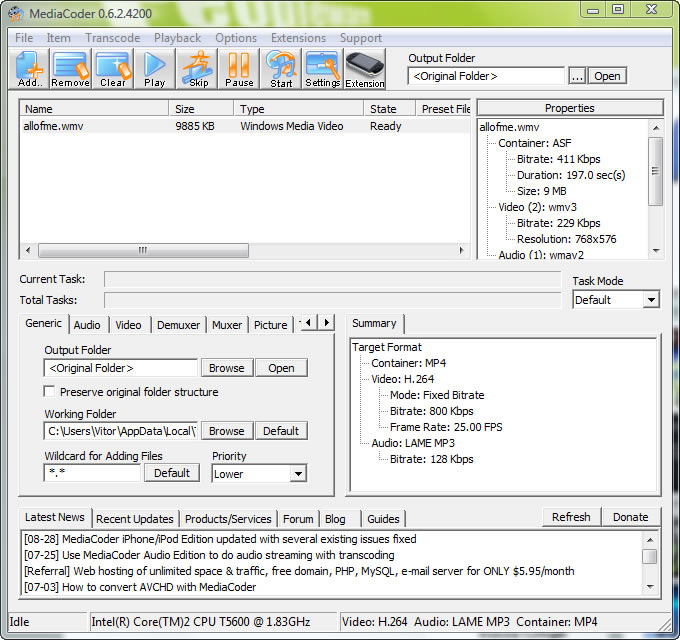
Task: Open the Transcode menu
Action: tap(113, 38)
